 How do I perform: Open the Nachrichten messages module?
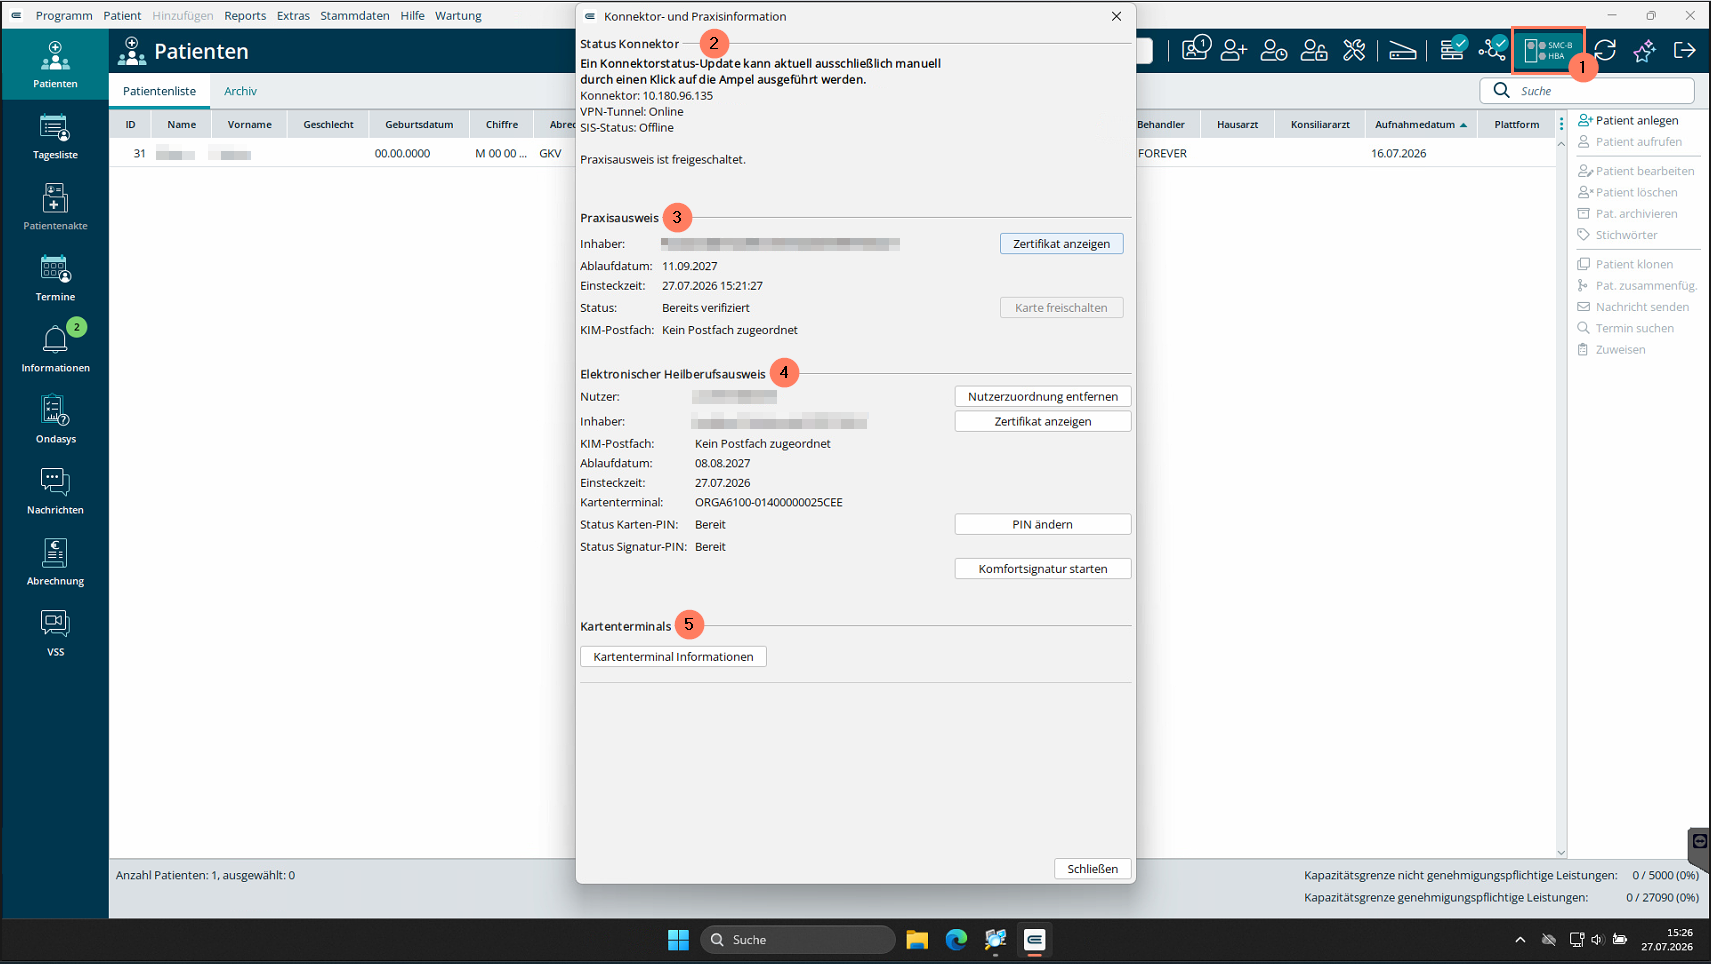[x=55, y=491]
